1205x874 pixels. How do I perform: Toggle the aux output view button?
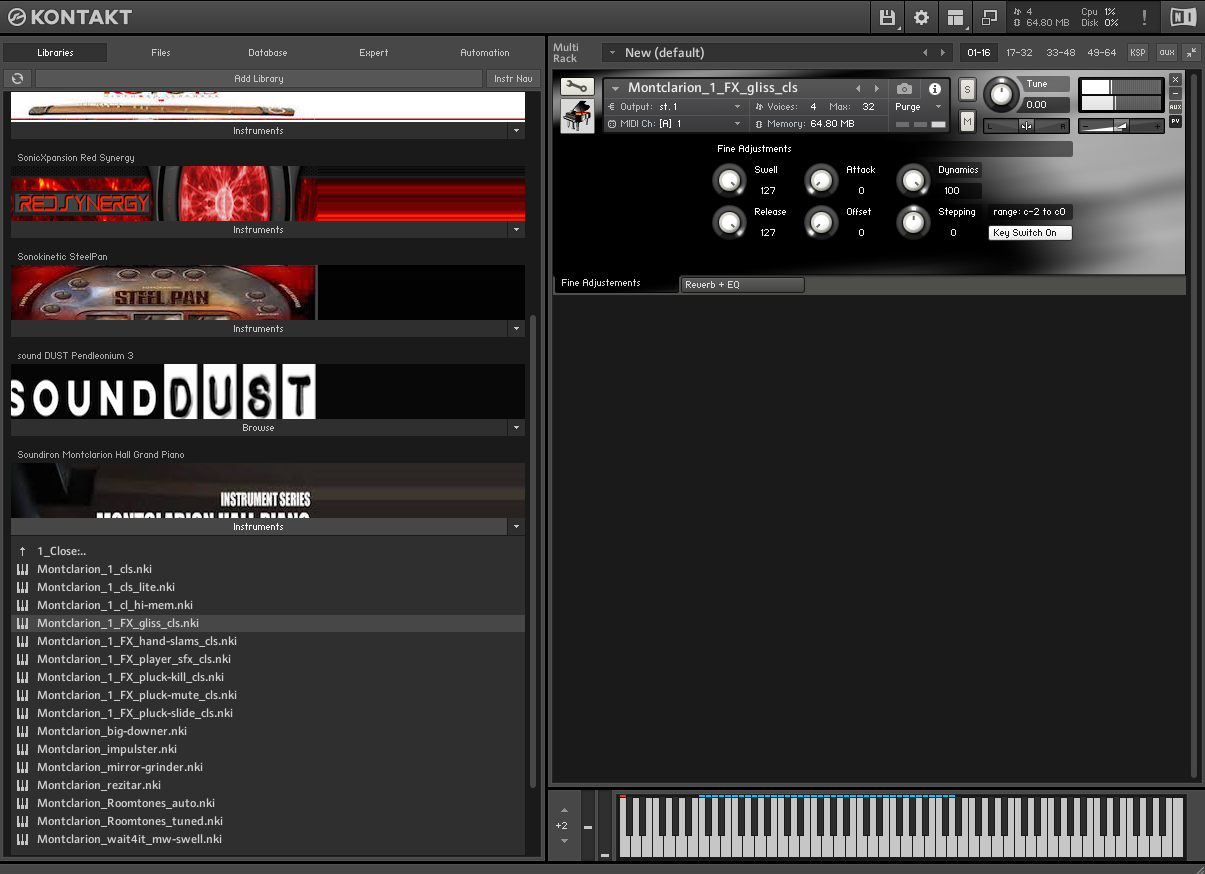1166,52
